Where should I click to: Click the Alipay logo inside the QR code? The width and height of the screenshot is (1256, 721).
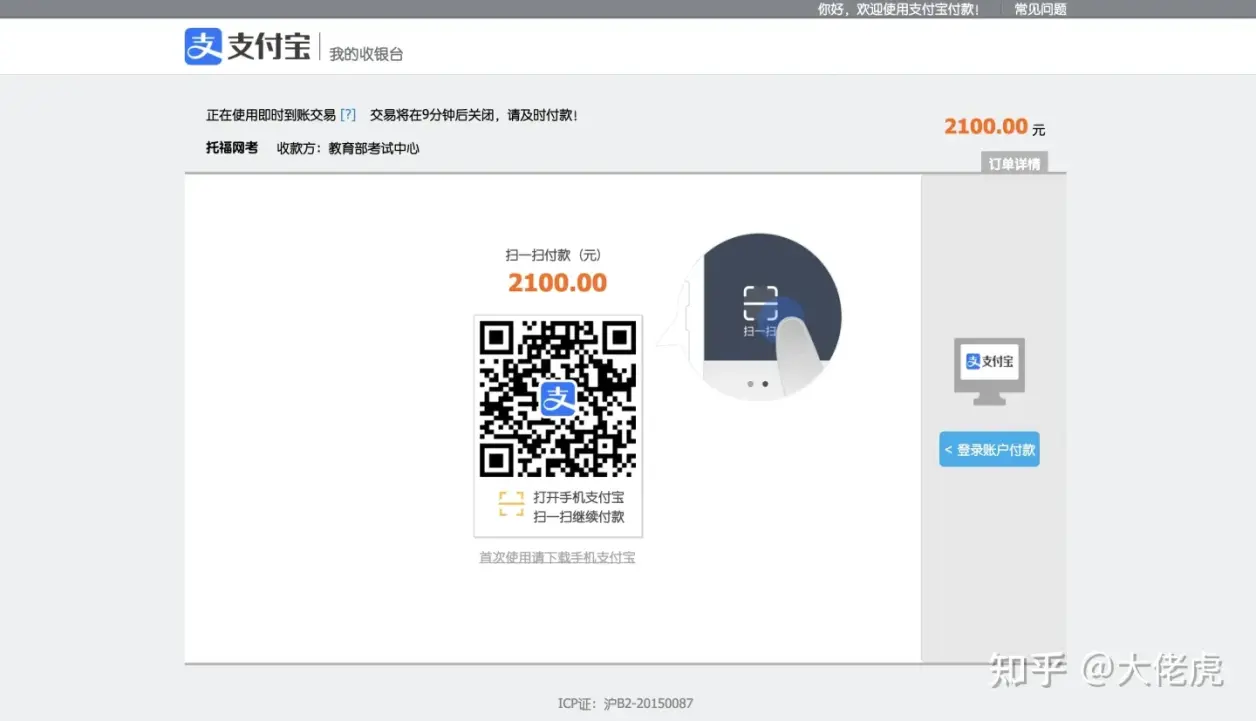[x=558, y=399]
